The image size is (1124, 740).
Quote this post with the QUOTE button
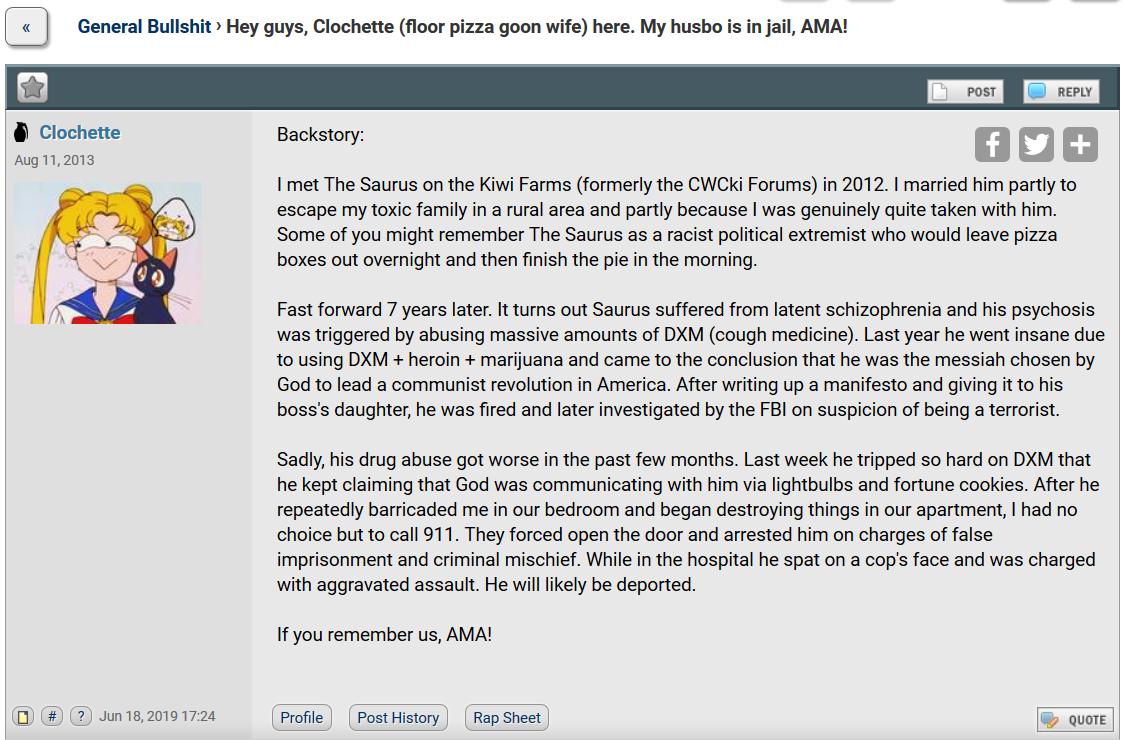[x=1075, y=720]
